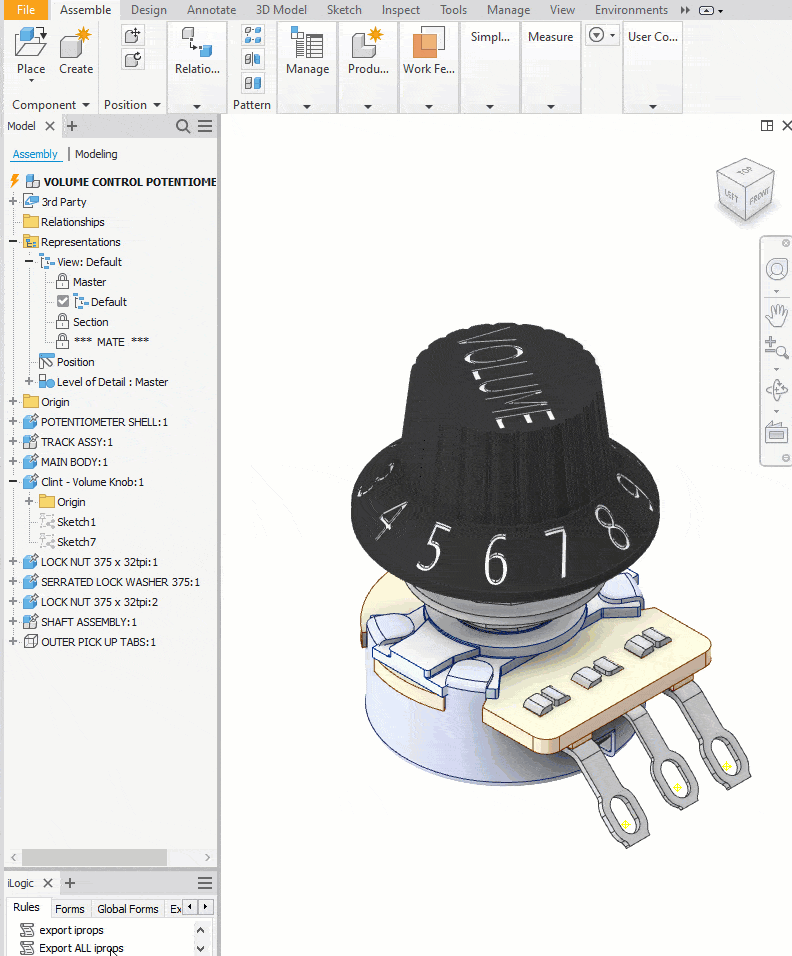792x956 pixels.
Task: Expand the POTENTIOMETER SHELL:1 node
Action: pyautogui.click(x=14, y=422)
